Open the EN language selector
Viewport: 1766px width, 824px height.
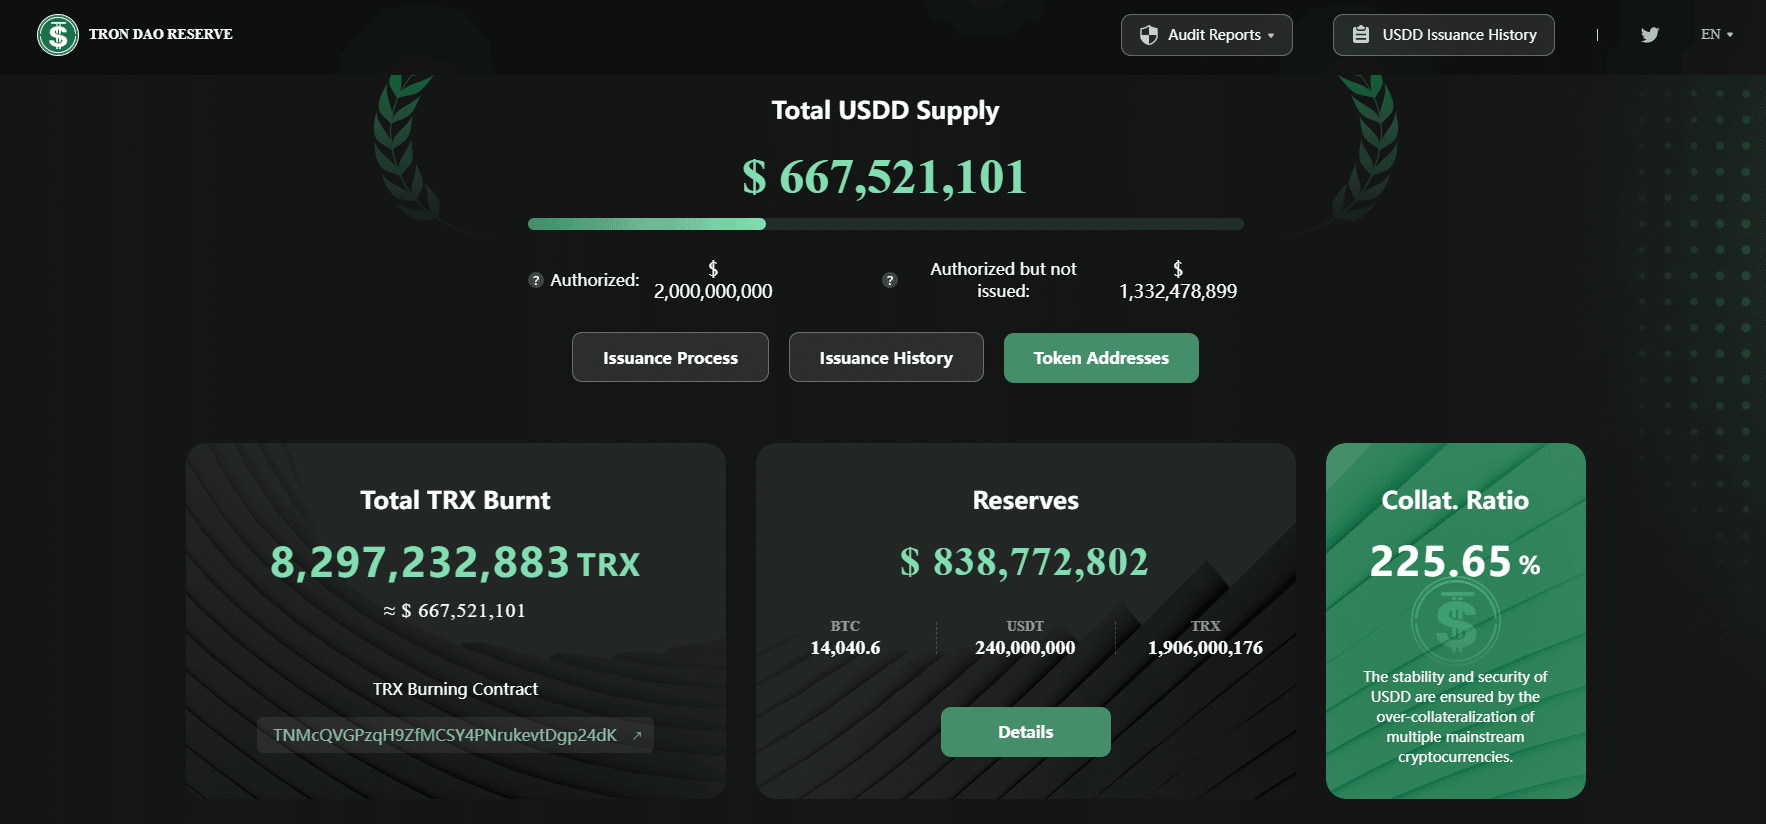coord(1717,34)
